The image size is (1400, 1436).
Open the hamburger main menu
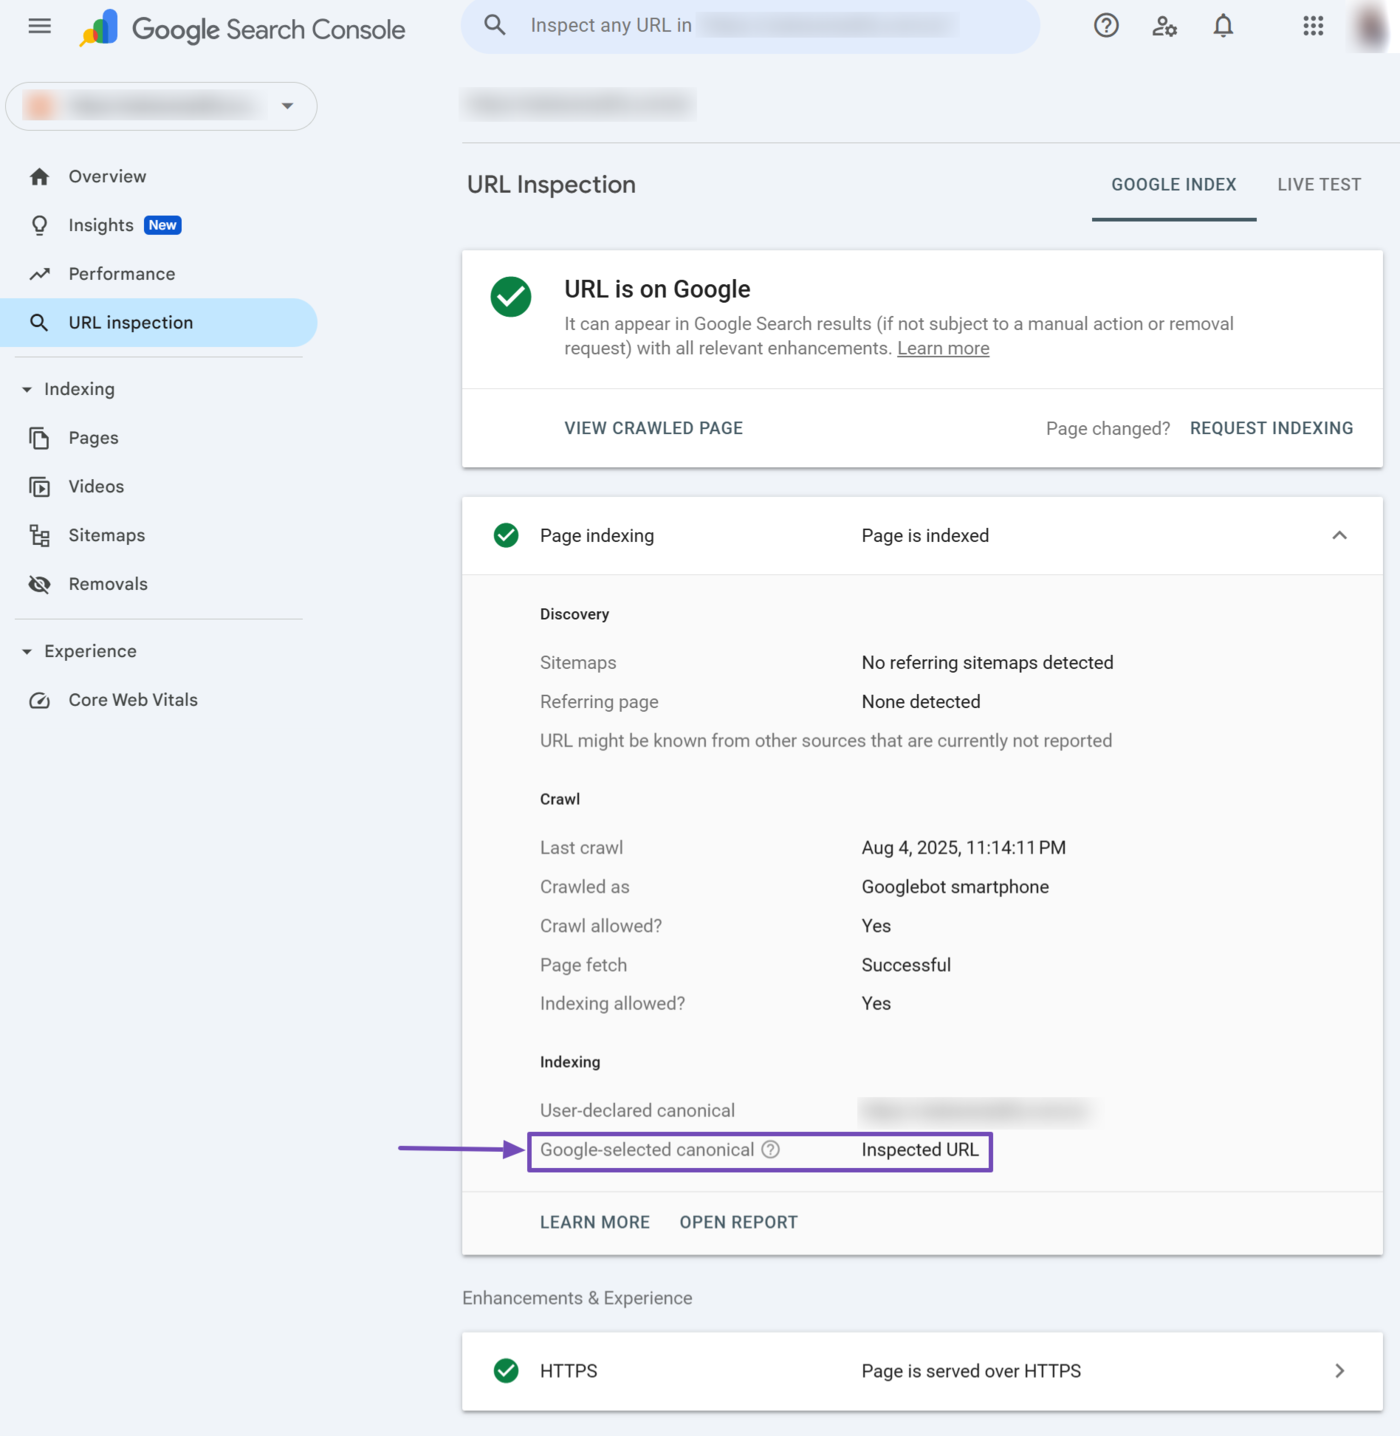click(x=40, y=26)
